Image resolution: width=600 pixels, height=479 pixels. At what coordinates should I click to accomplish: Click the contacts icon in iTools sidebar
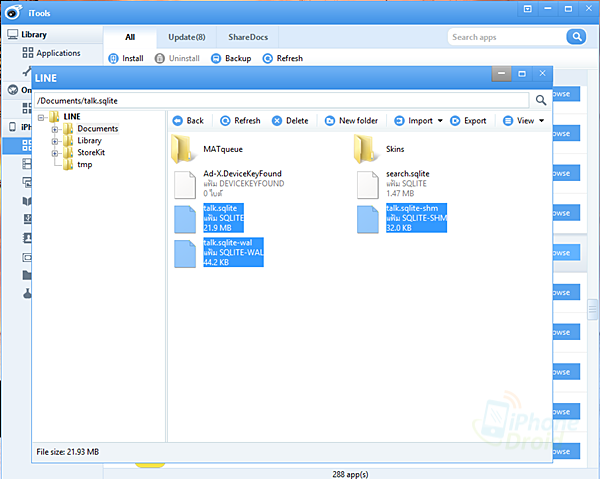pyautogui.click(x=27, y=238)
